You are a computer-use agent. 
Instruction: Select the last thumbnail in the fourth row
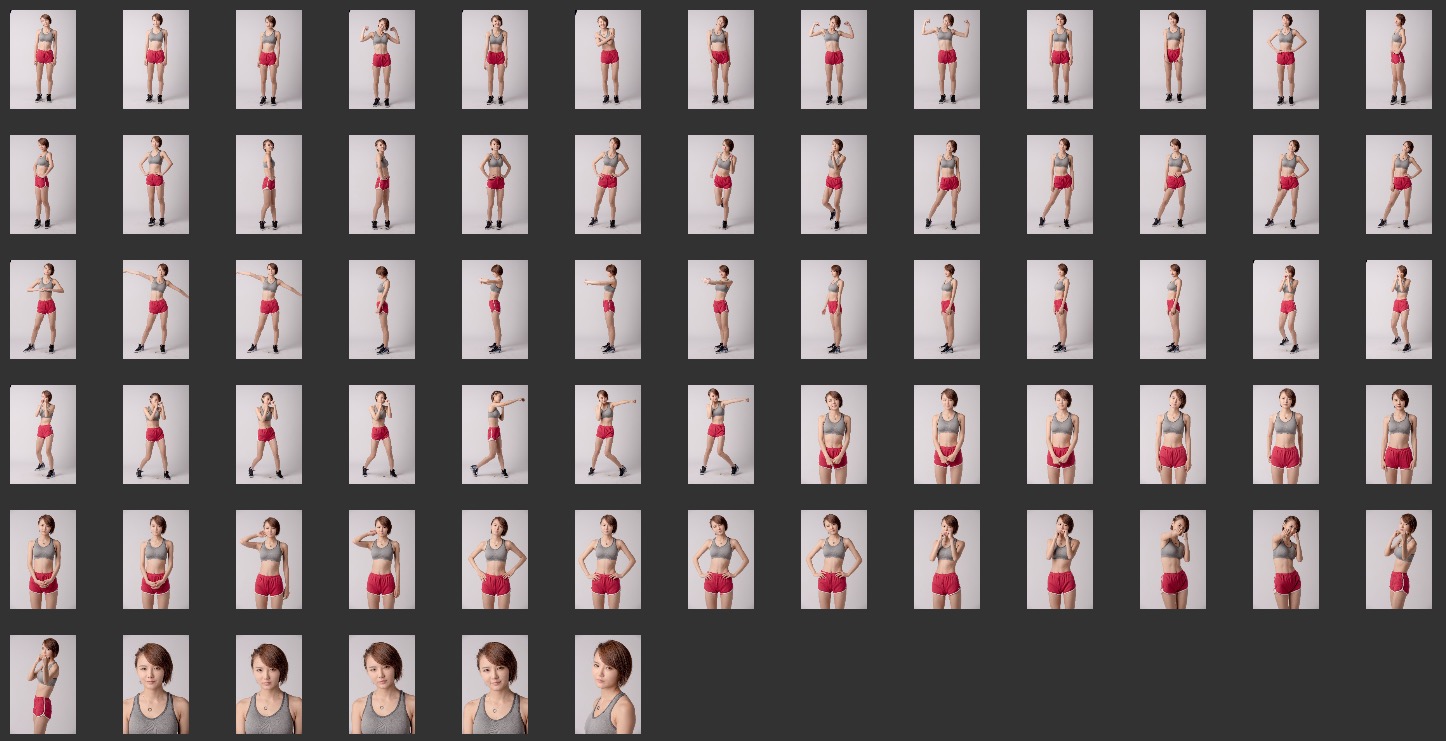point(1399,434)
